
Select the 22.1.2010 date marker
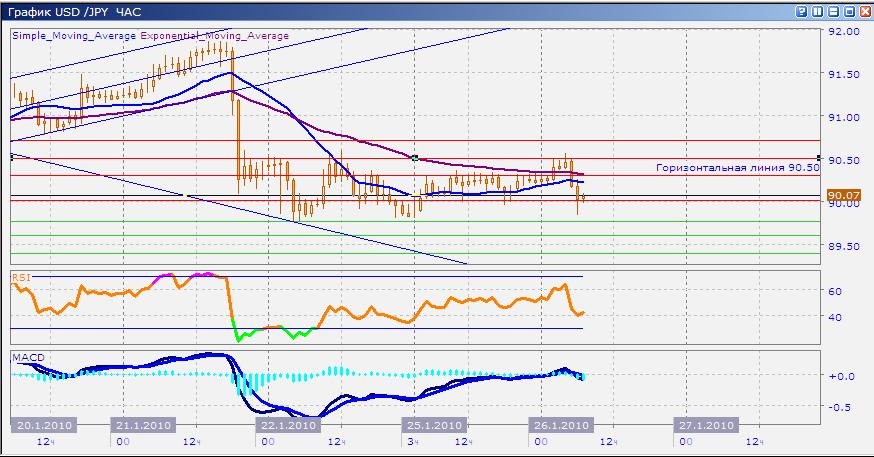tap(288, 425)
